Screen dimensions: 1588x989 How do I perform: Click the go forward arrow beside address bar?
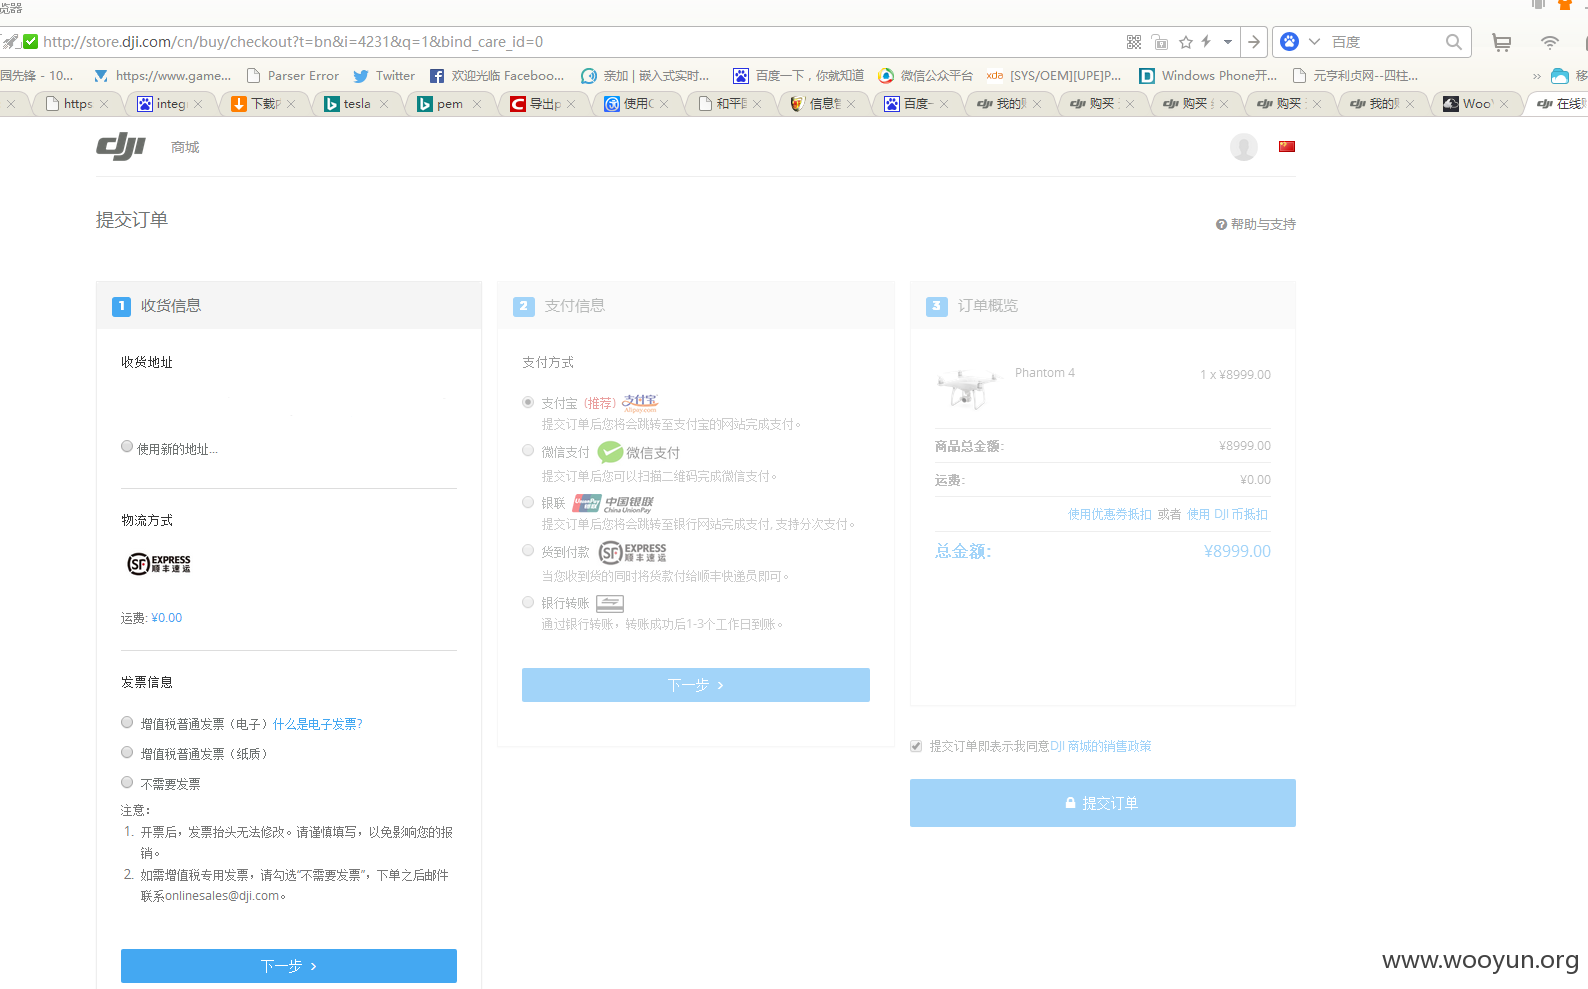click(1254, 42)
